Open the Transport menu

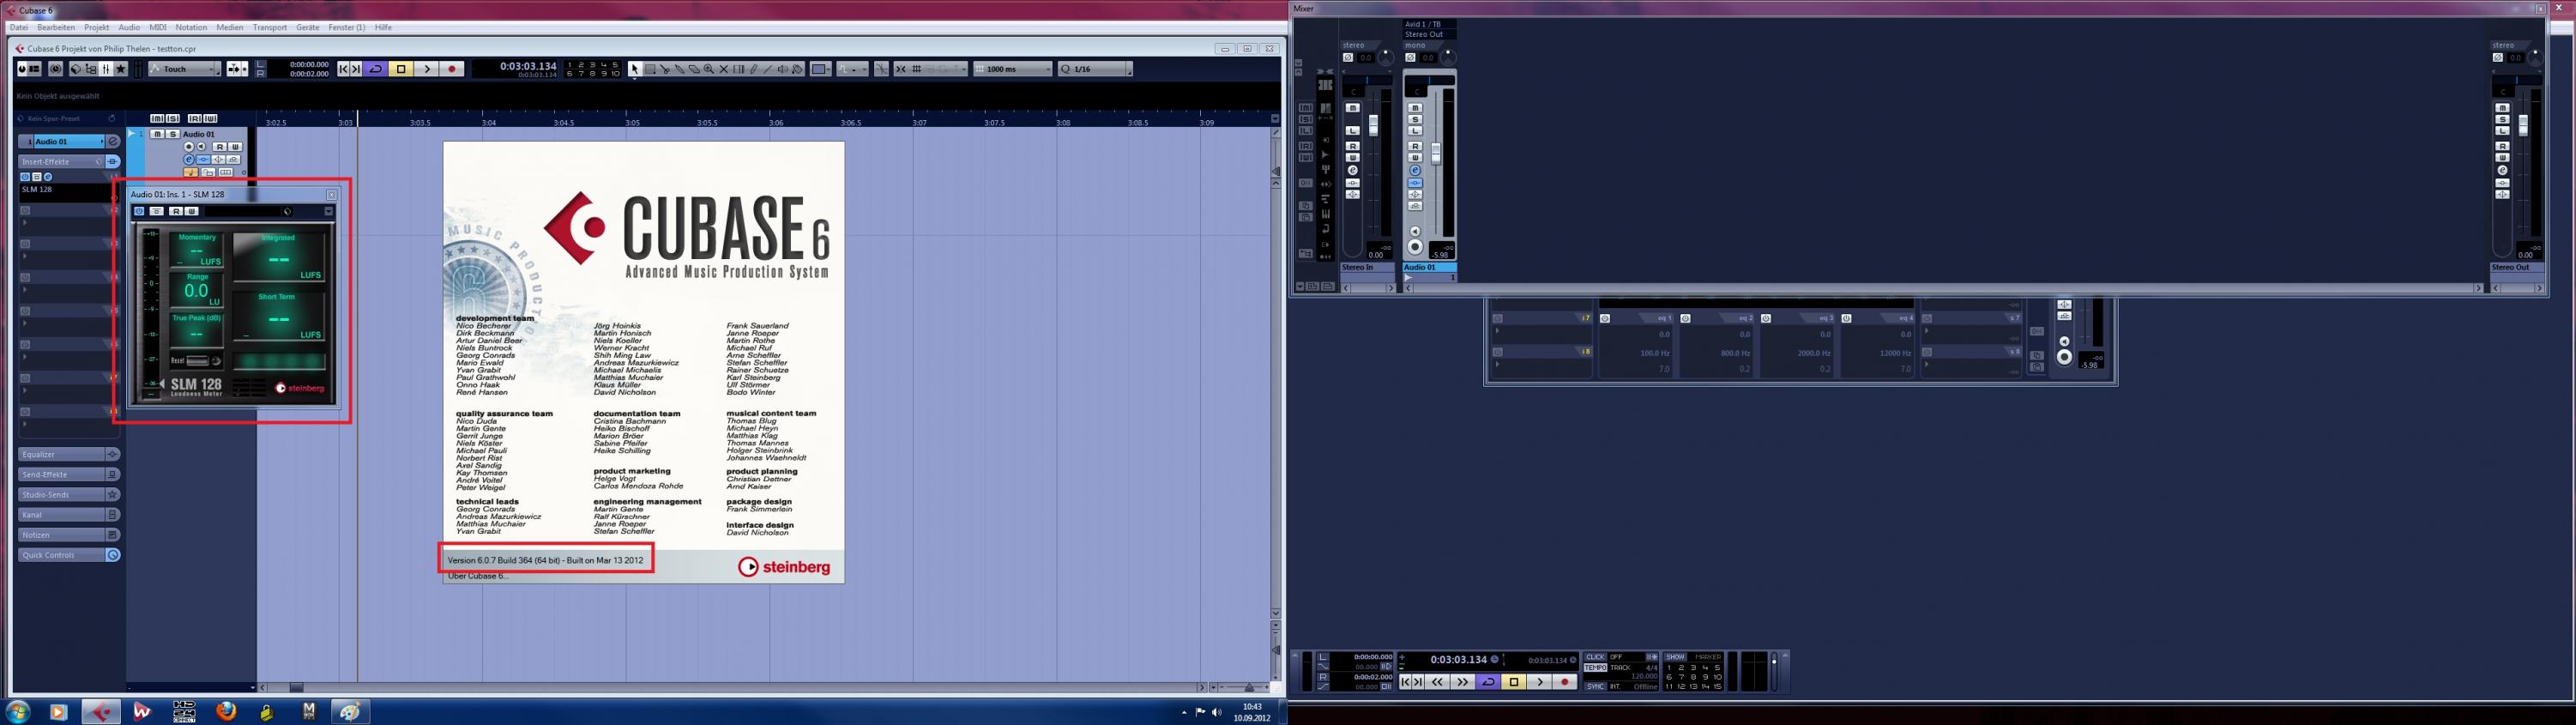tap(270, 27)
